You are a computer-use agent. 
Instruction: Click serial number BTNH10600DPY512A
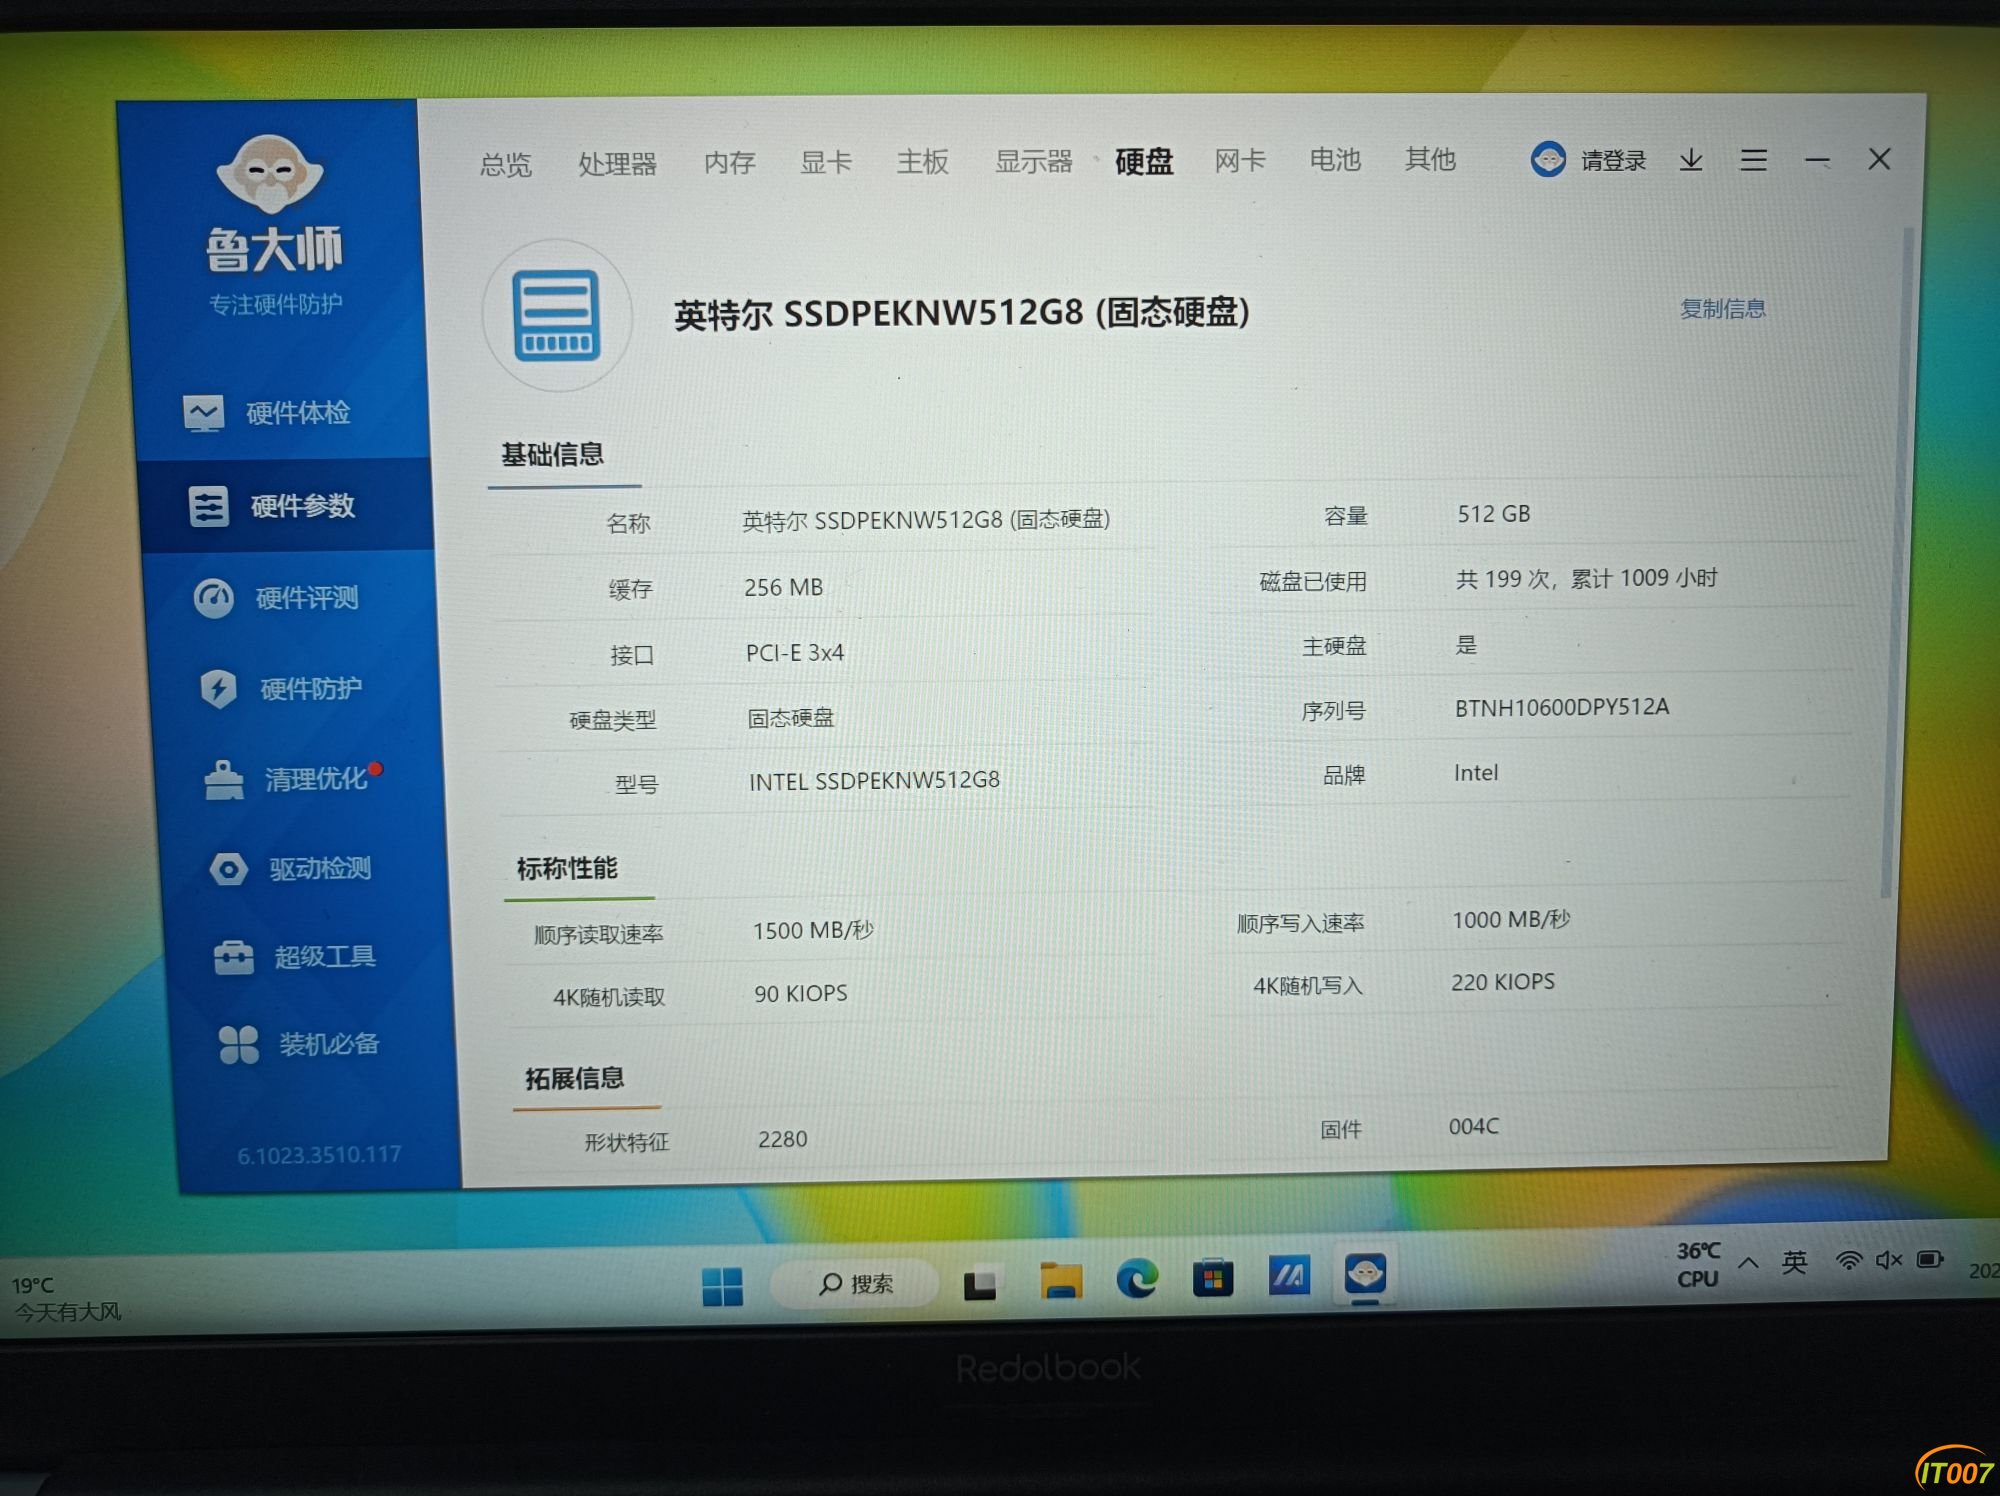pyautogui.click(x=1562, y=708)
